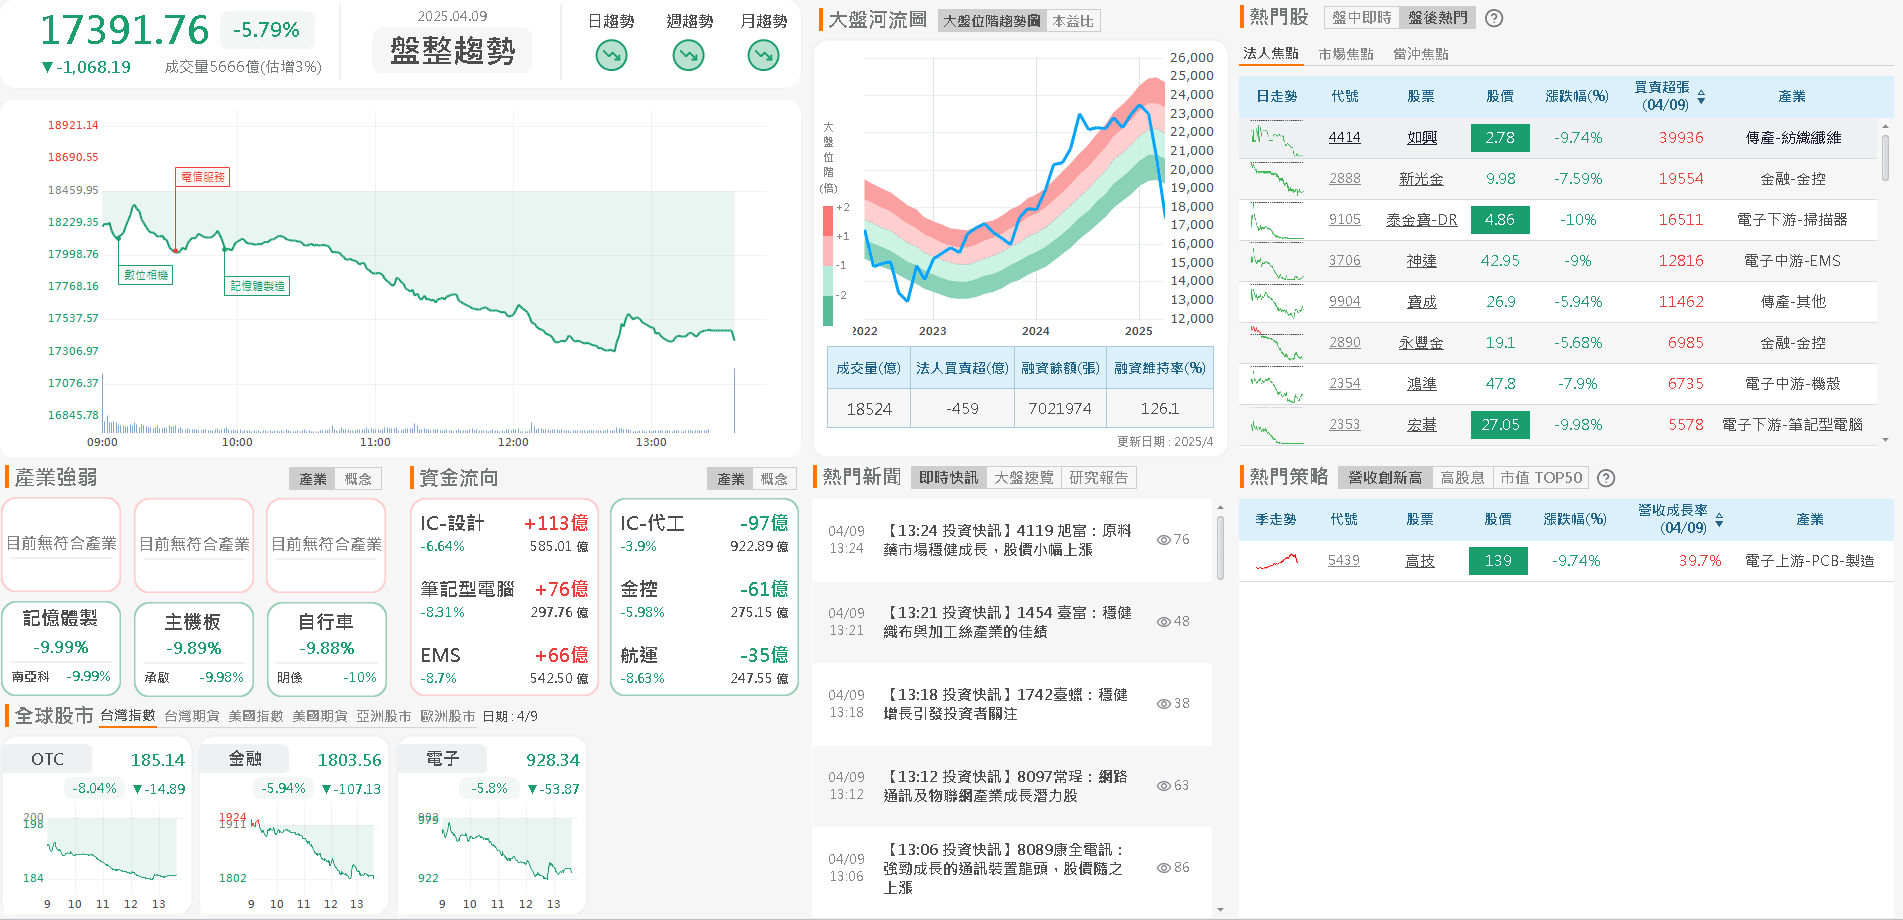1903x920 pixels.
Task: Click the 週趨勢 downtrend icon
Action: [688, 55]
